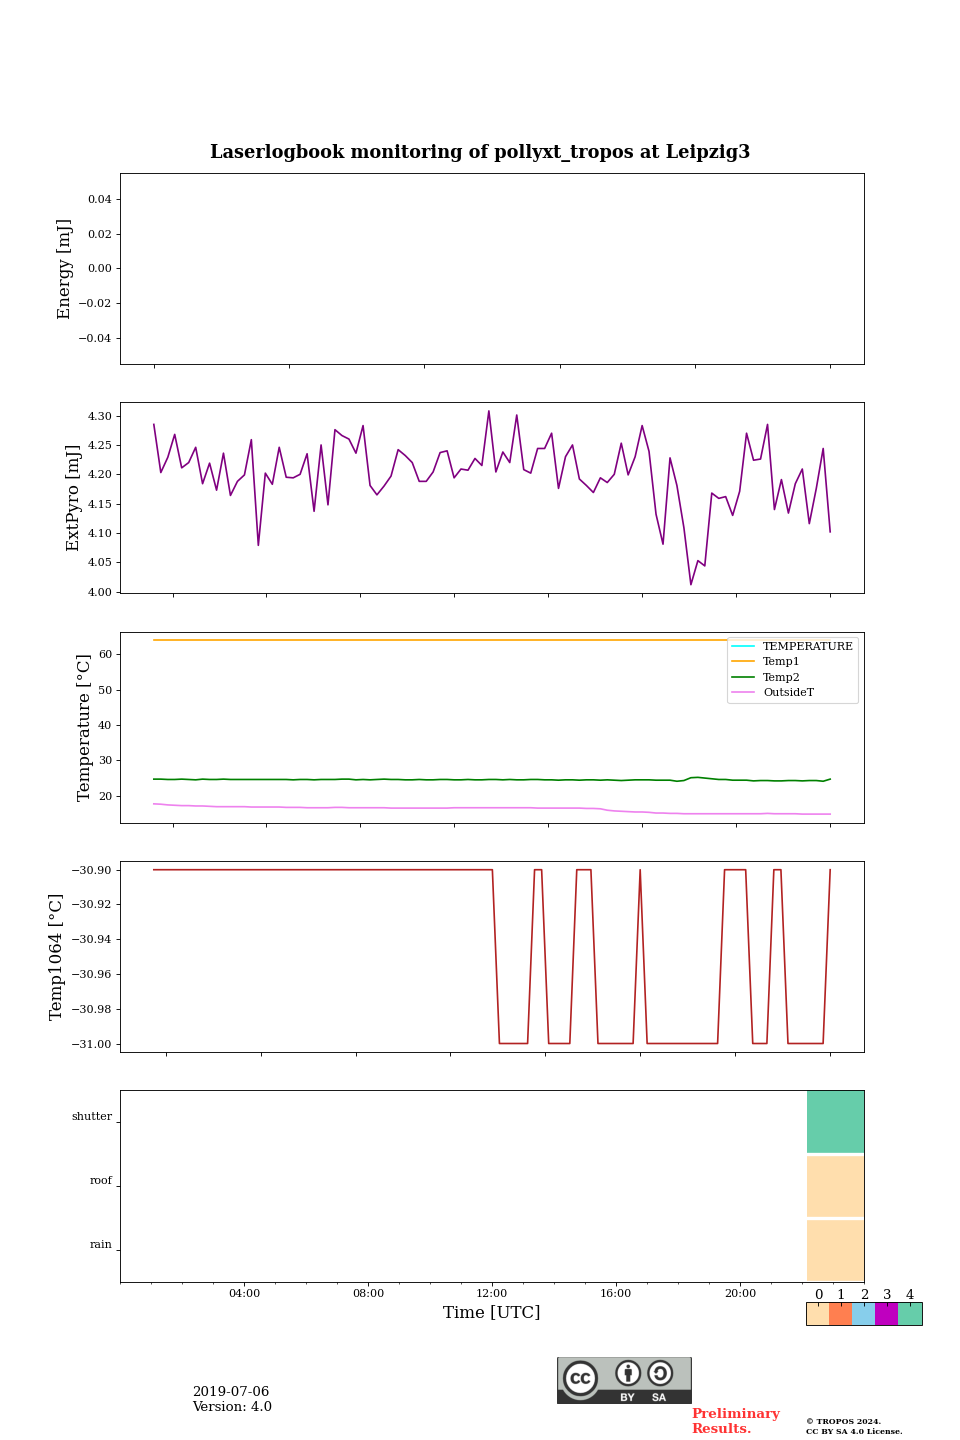
Task: Click the cyan TEMPERATURE legend line marker
Action: pyautogui.click(x=743, y=647)
